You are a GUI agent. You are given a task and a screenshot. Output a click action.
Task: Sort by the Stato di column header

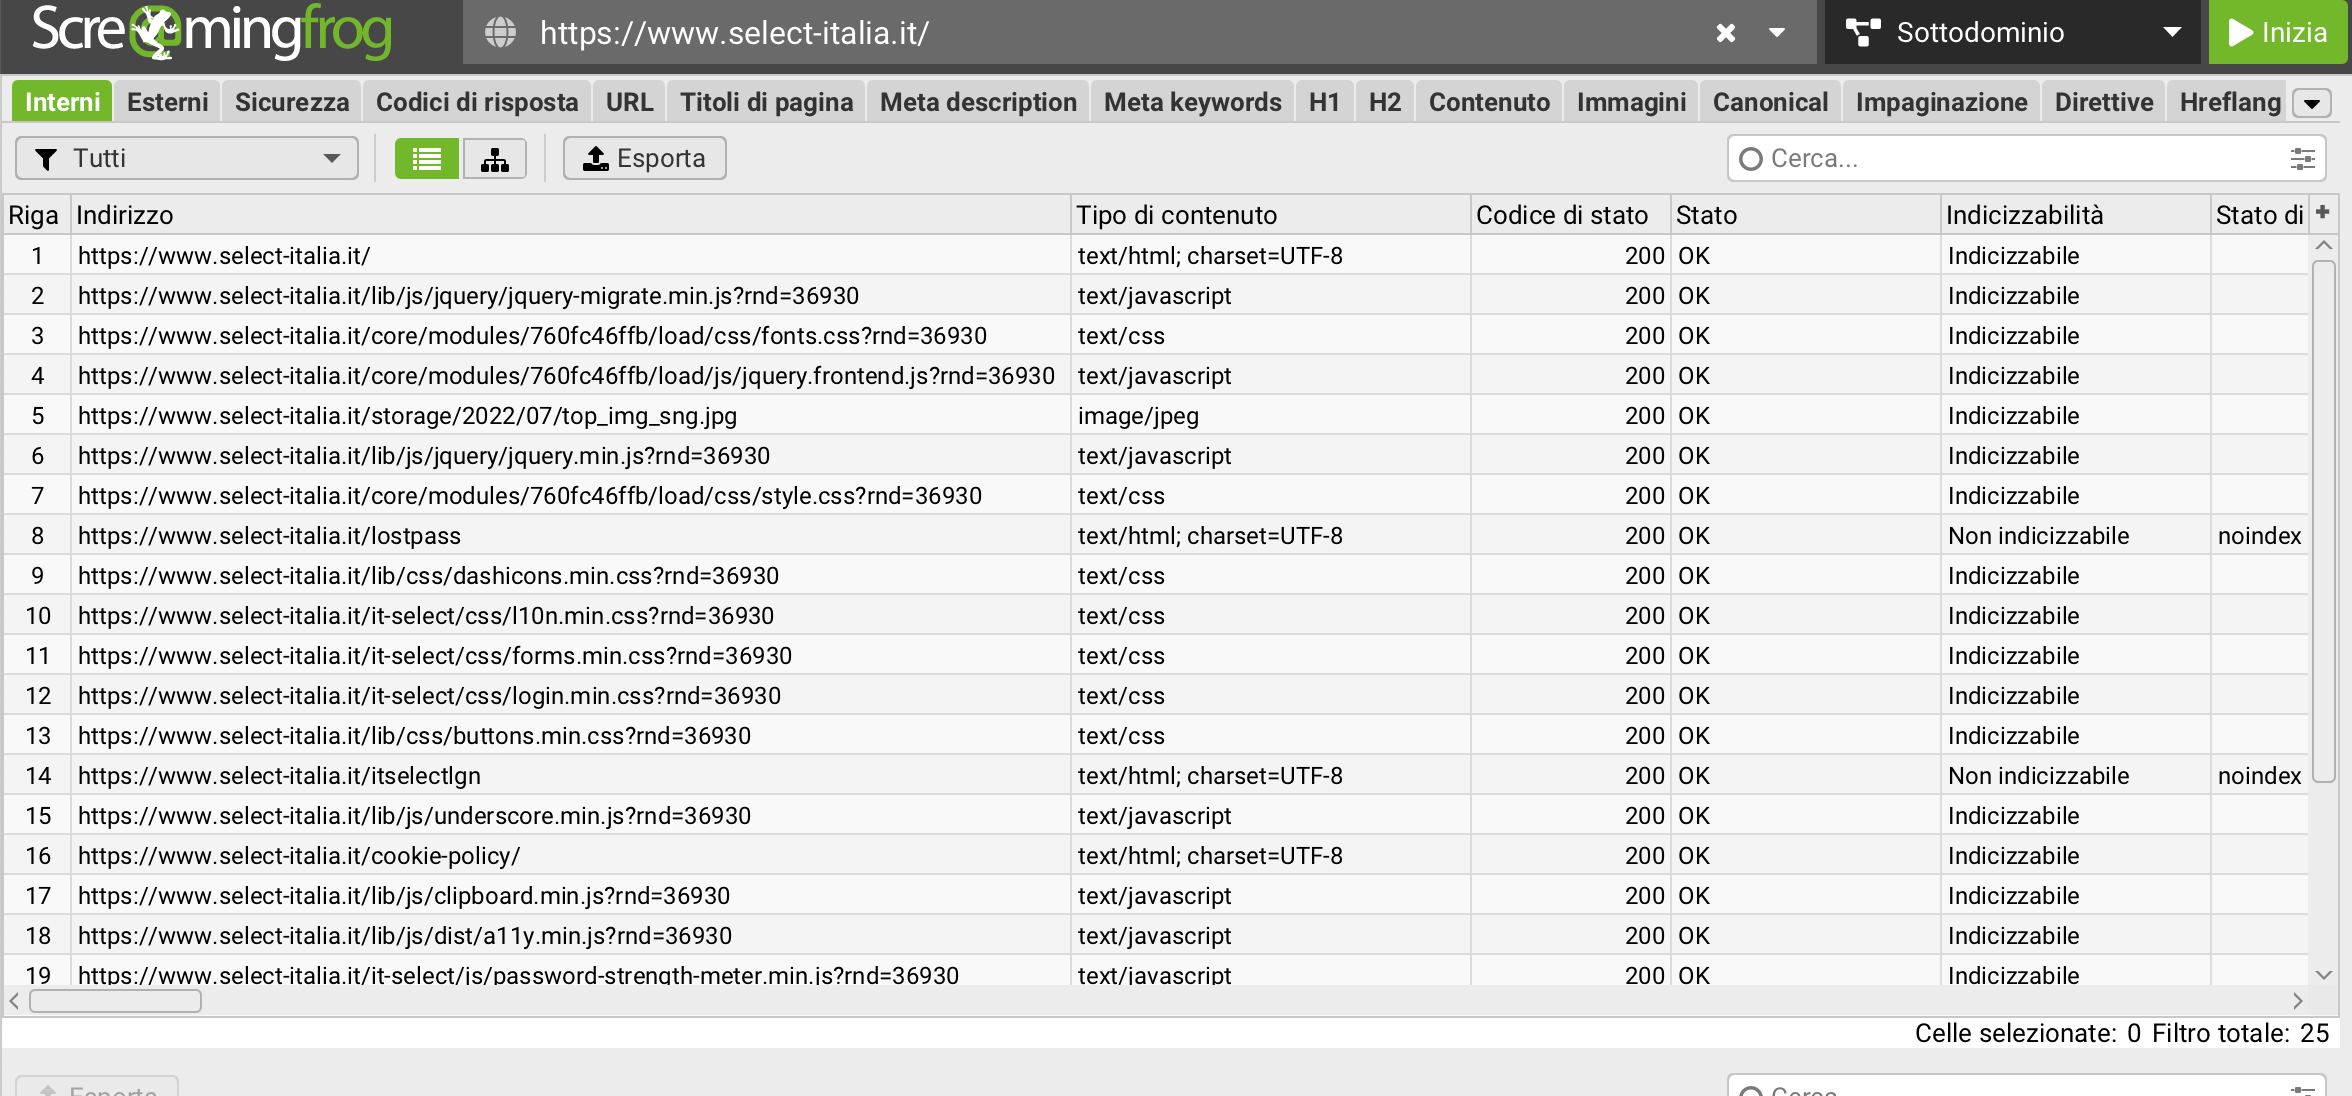[x=2259, y=215]
